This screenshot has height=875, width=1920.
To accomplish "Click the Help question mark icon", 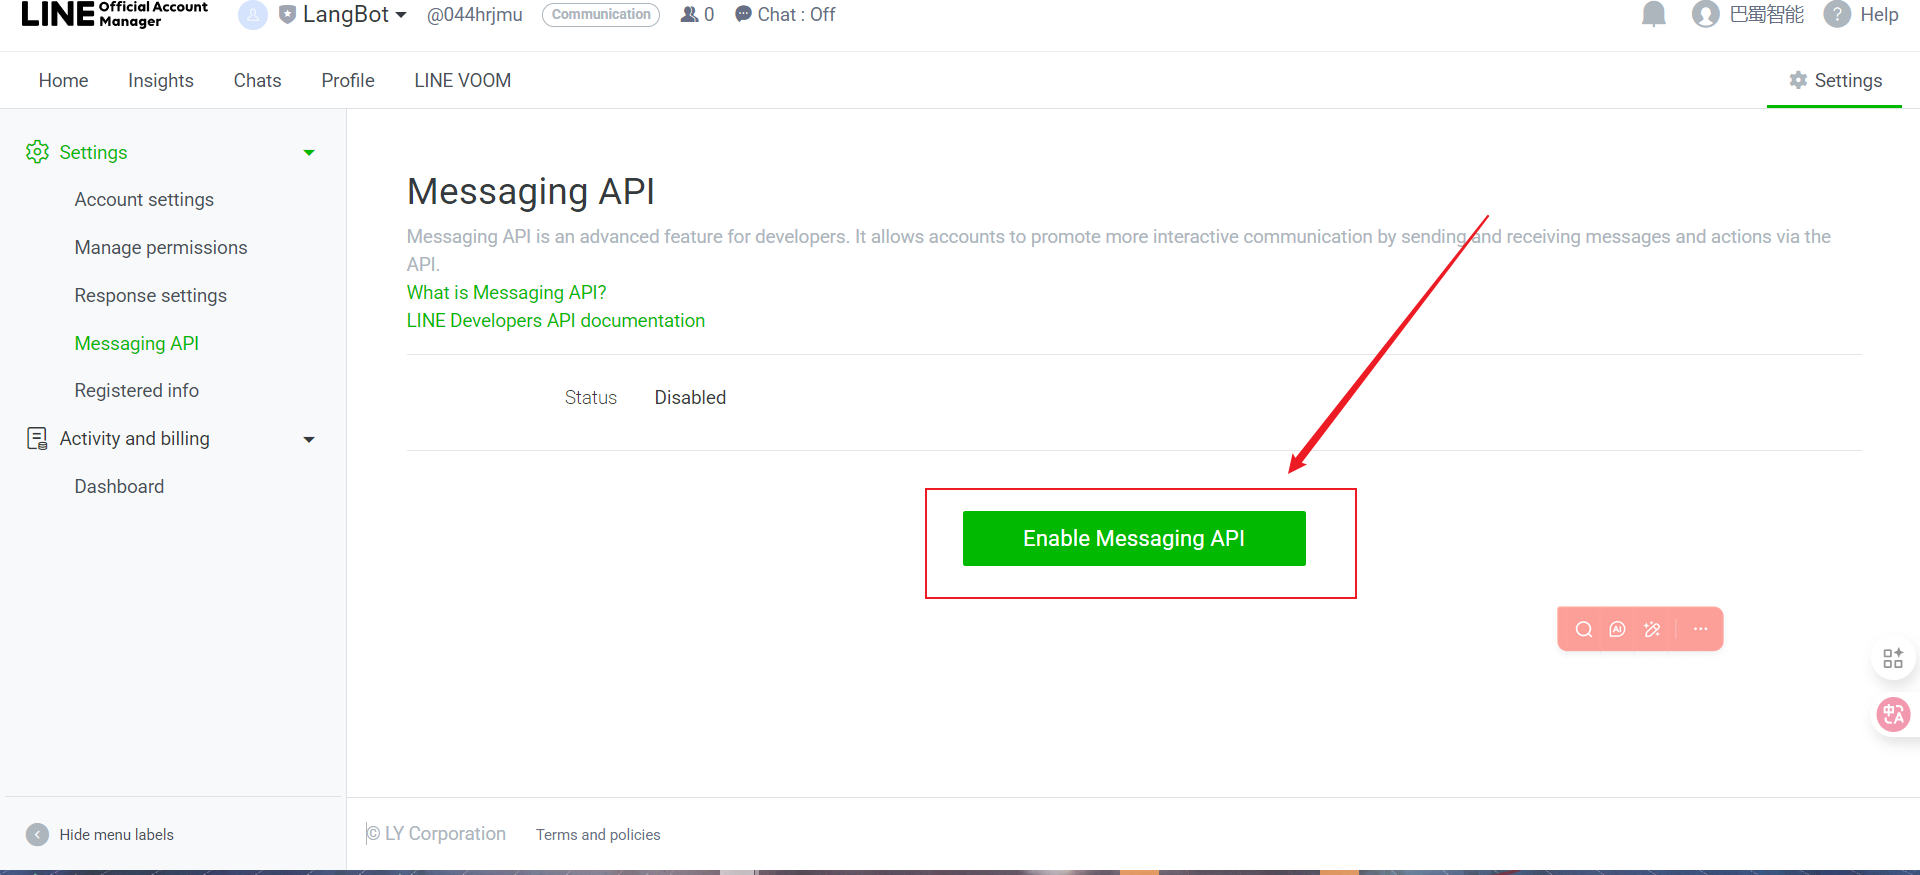I will point(1837,15).
